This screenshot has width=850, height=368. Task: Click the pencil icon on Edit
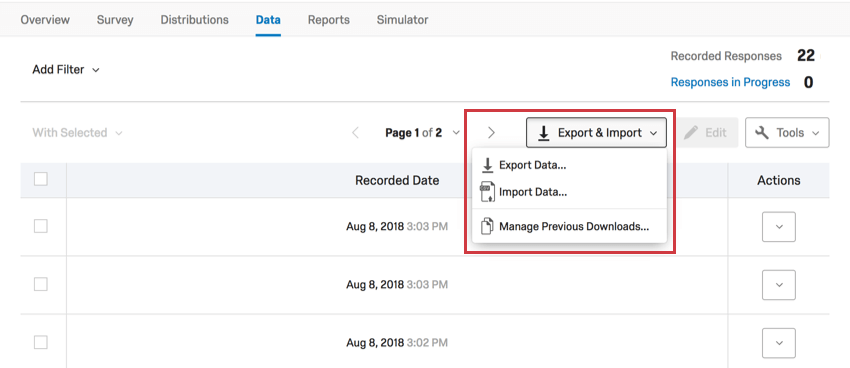click(x=691, y=133)
